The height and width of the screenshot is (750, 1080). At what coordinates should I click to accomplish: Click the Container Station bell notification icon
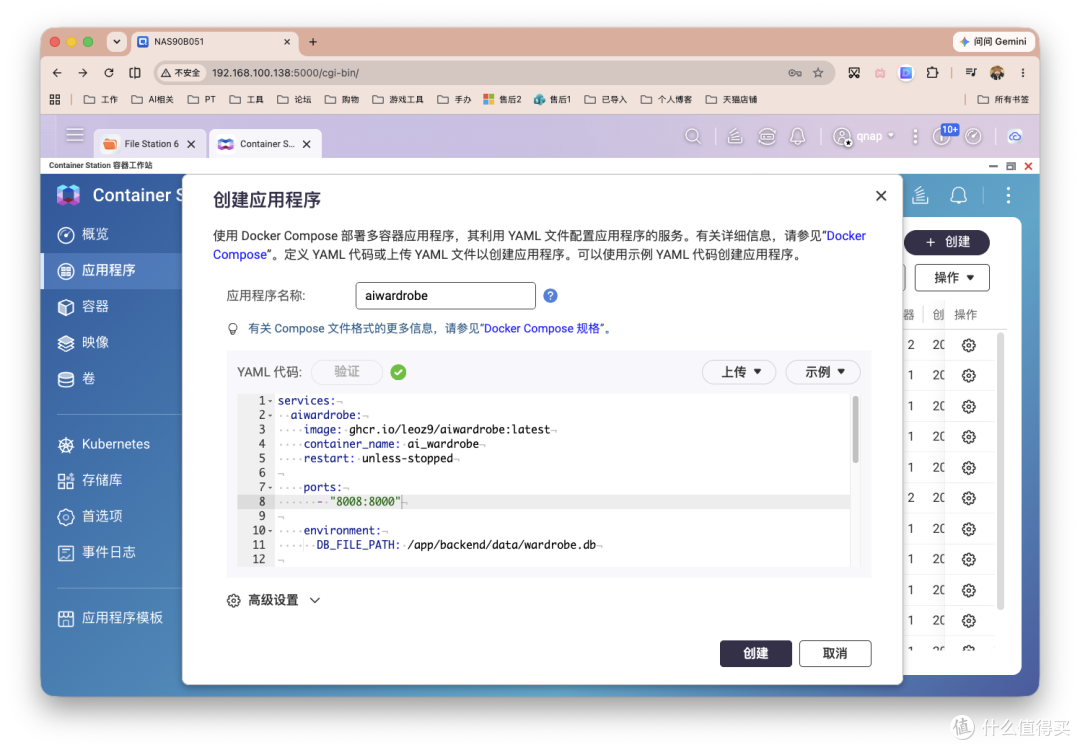pyautogui.click(x=958, y=196)
